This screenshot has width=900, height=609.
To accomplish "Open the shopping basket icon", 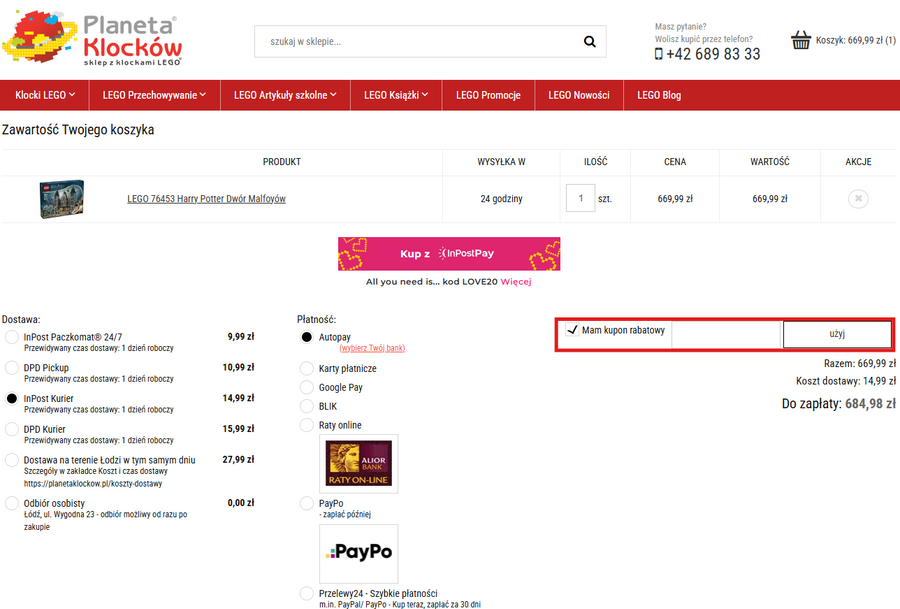I will (801, 41).
